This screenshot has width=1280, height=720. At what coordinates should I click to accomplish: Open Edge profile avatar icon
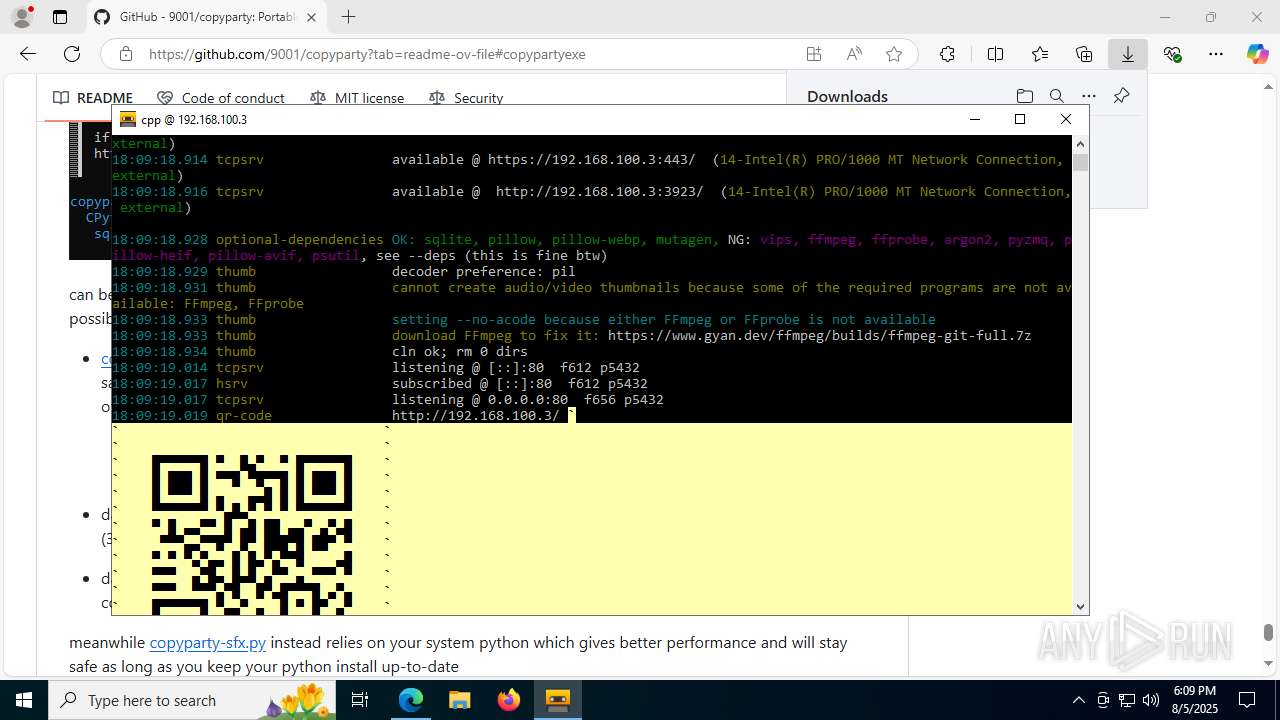pos(22,17)
